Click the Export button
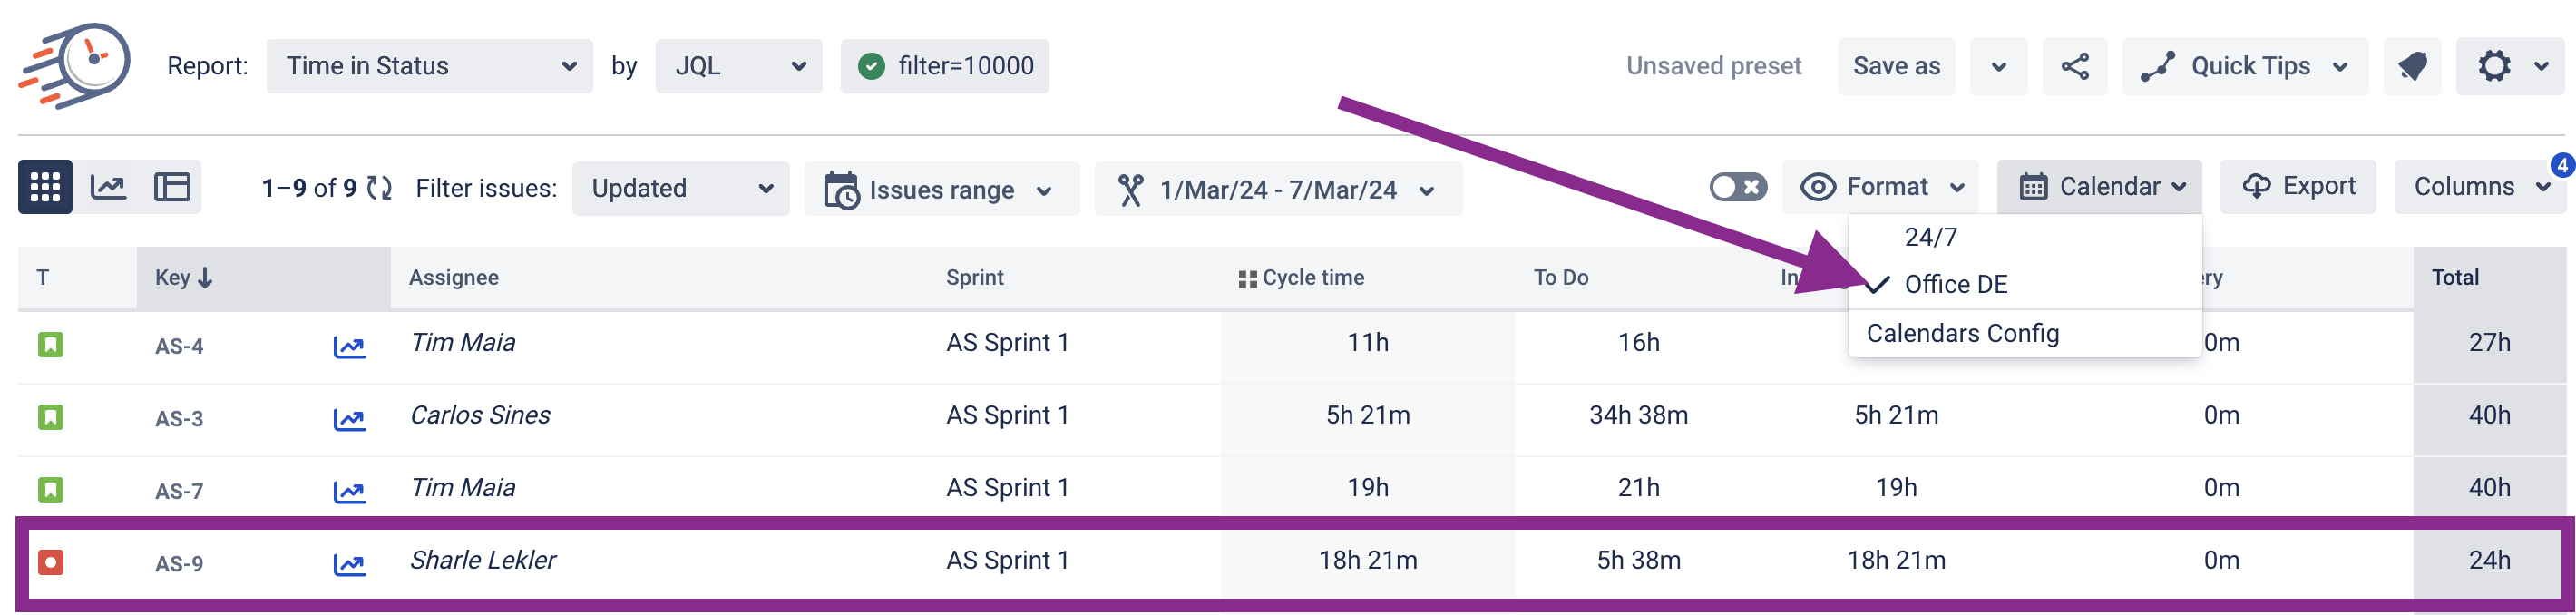 tap(2298, 186)
